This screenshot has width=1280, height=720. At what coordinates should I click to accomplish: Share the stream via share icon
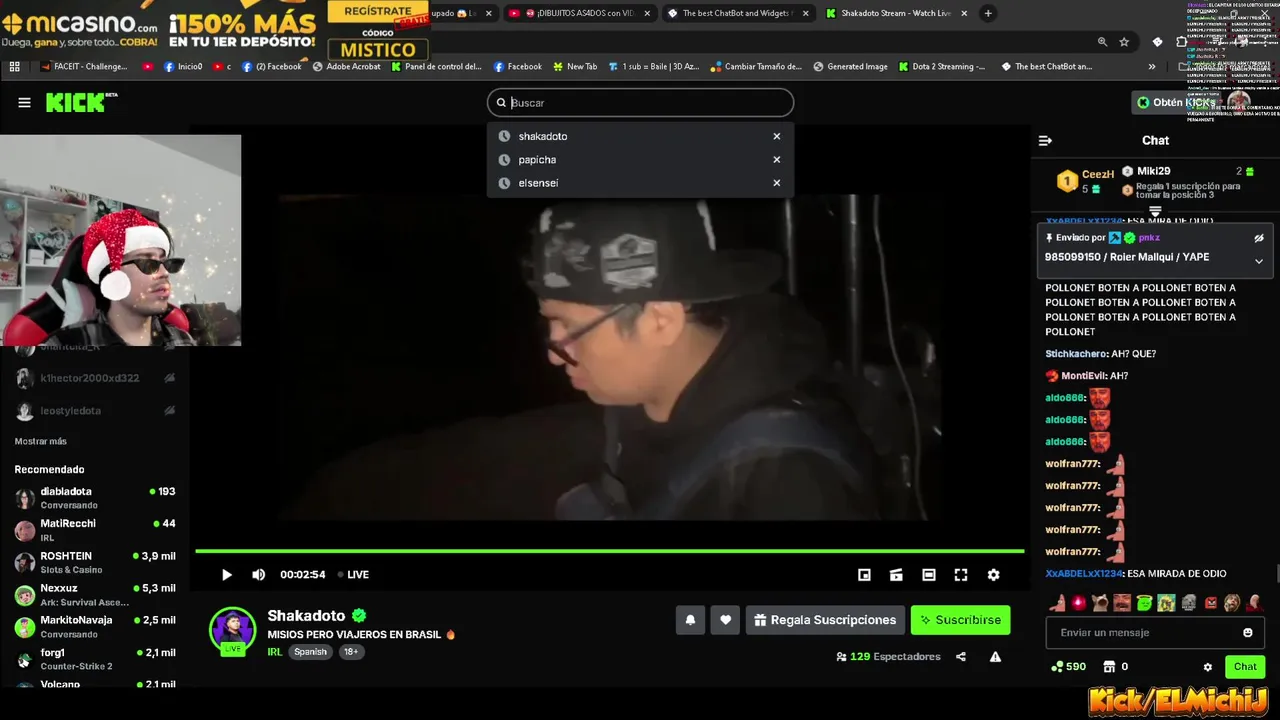pos(961,657)
